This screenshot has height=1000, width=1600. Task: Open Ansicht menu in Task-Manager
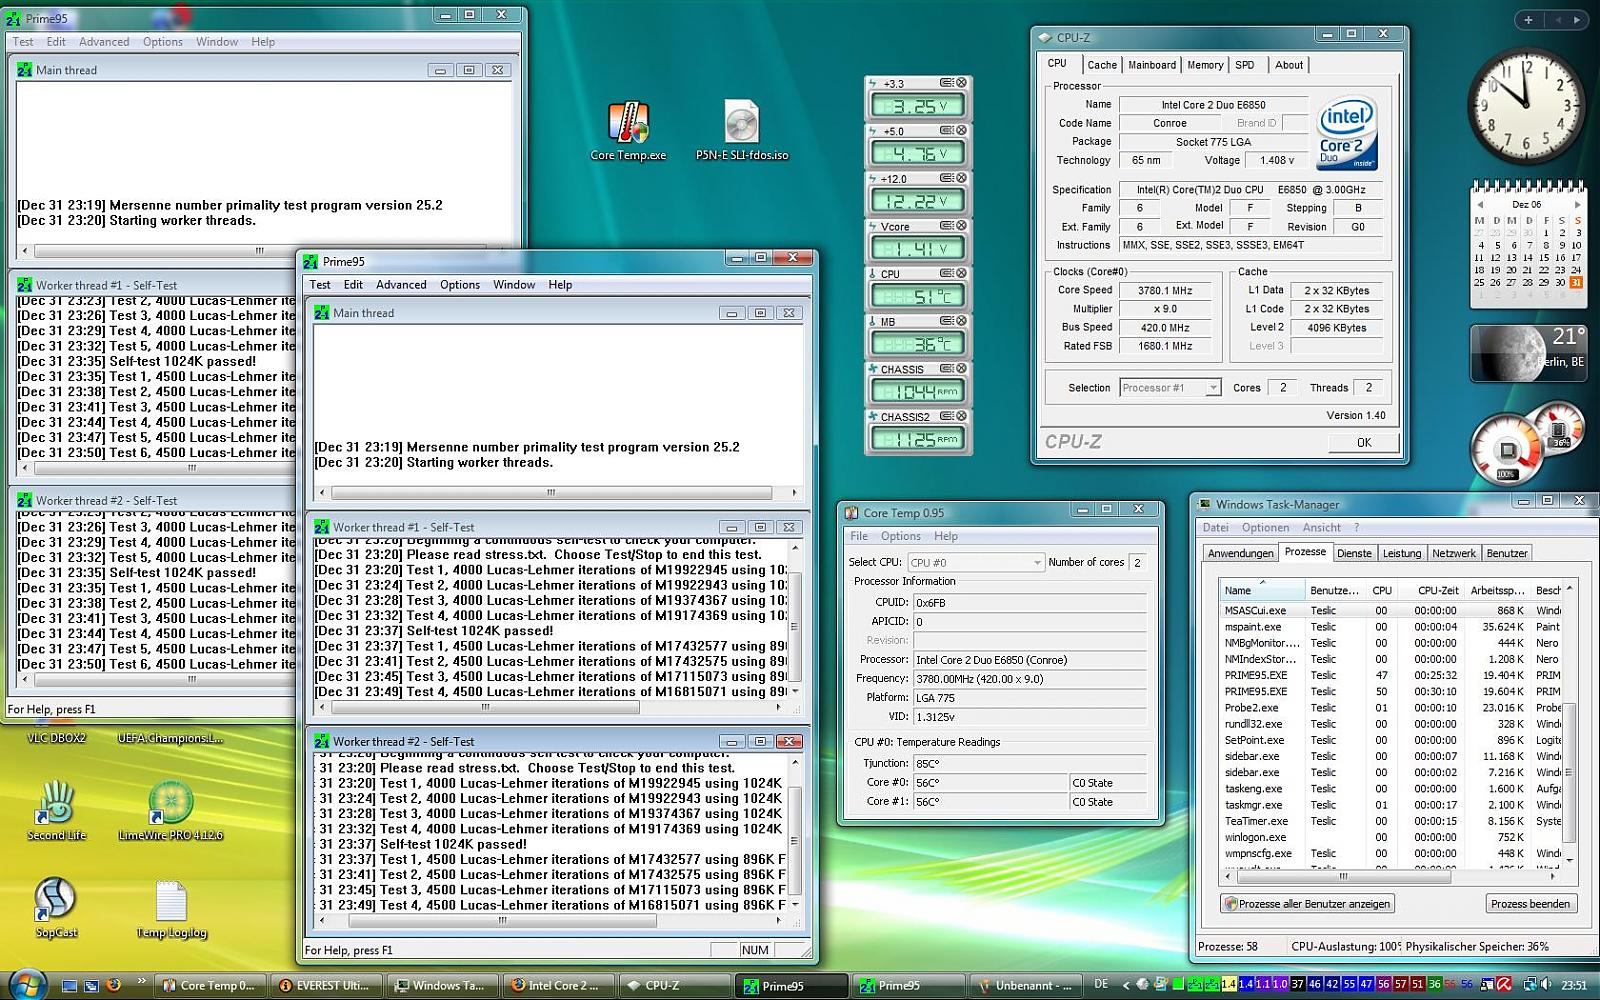tap(1321, 528)
